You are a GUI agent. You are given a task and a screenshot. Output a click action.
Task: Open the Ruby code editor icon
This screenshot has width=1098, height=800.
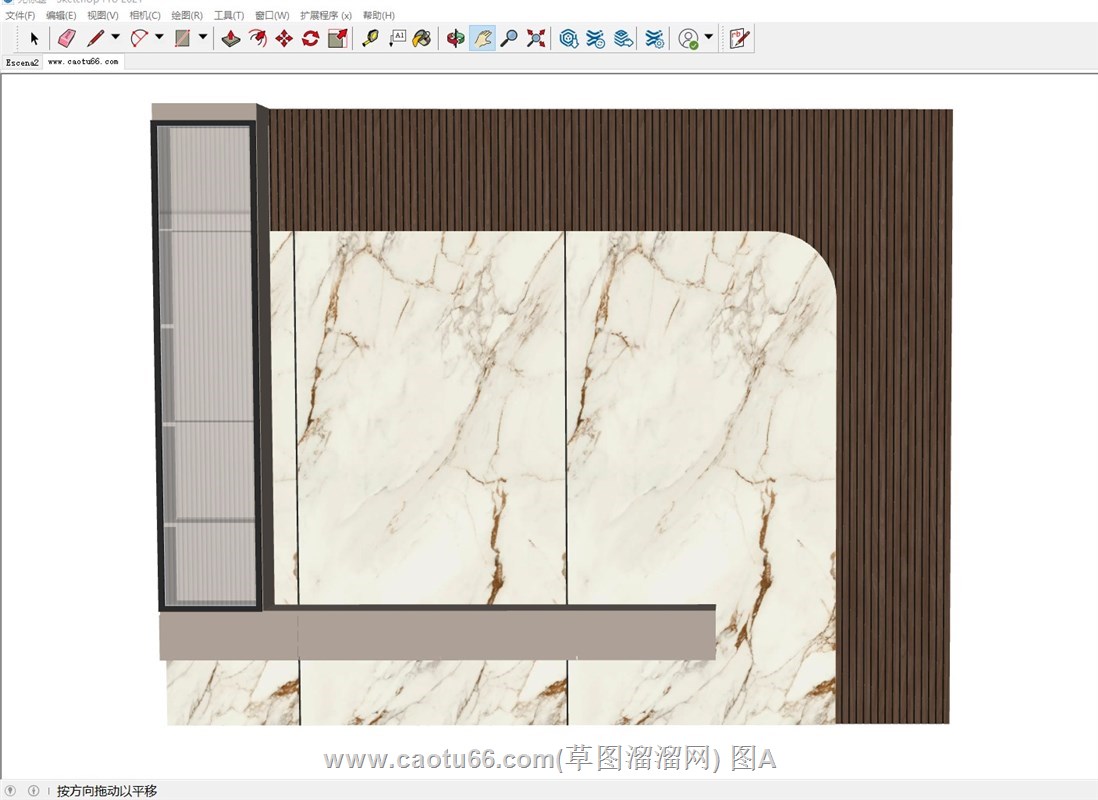tap(739, 39)
